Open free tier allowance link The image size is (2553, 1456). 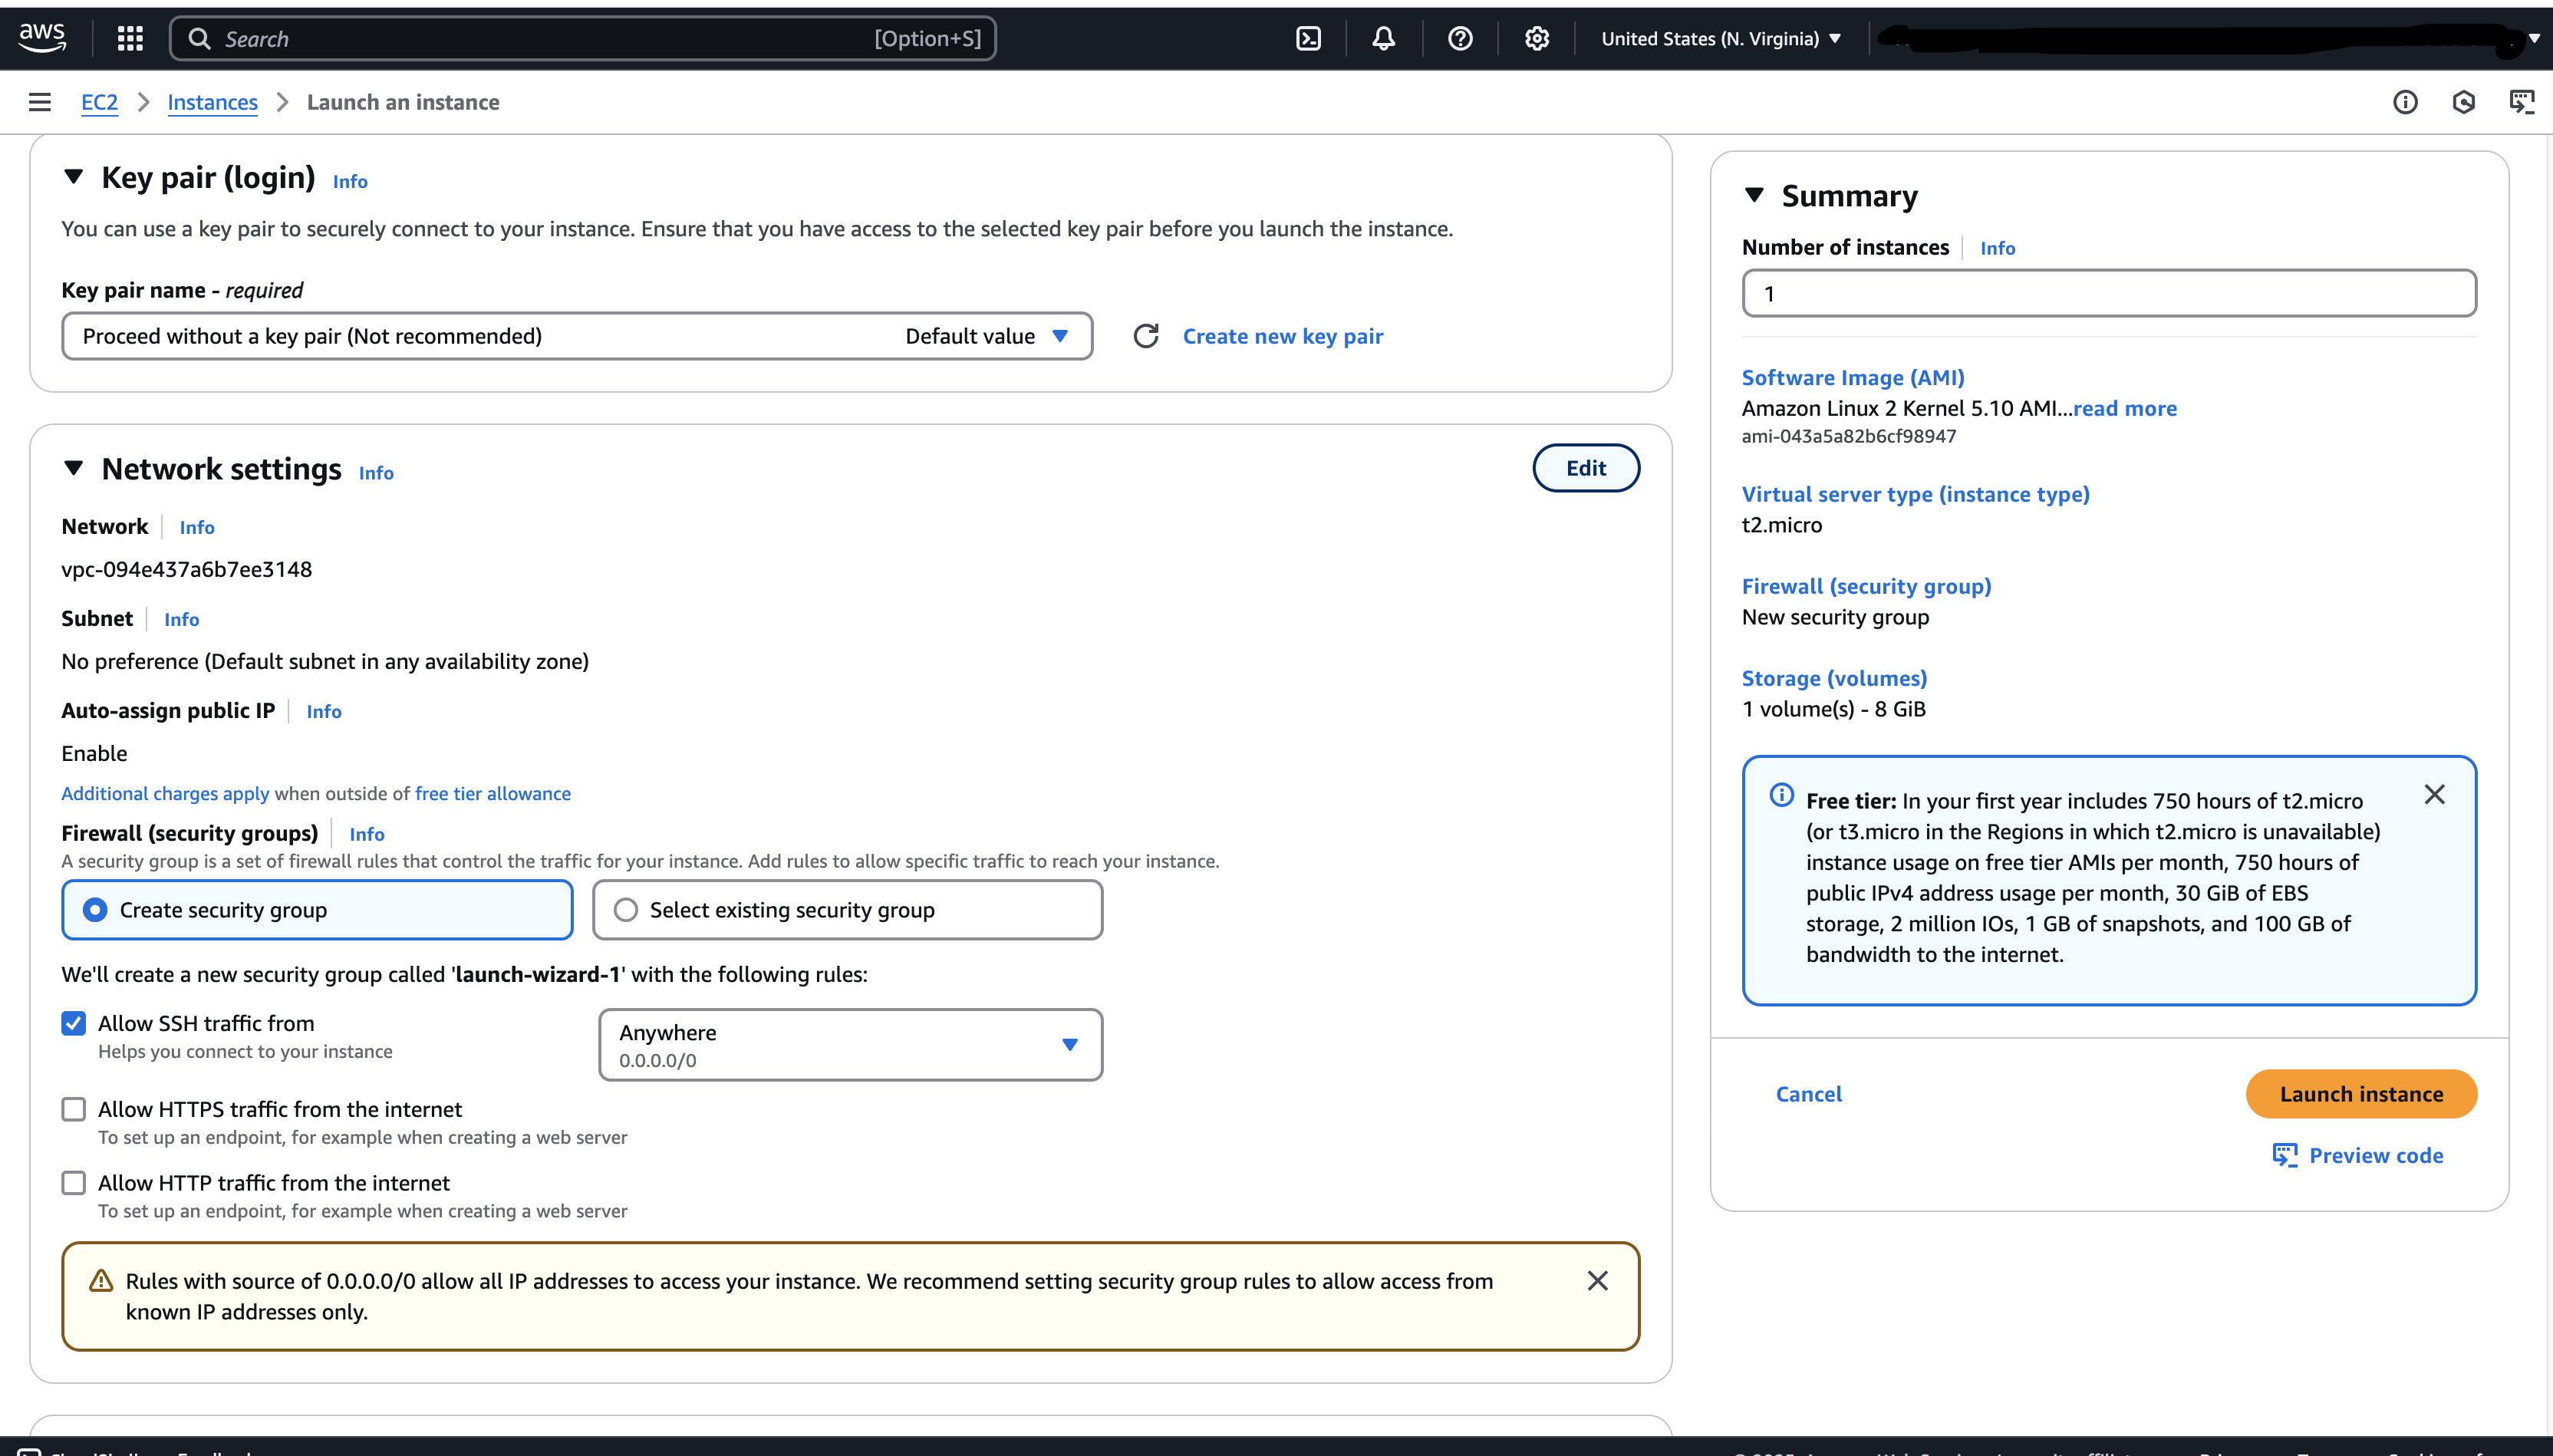493,793
